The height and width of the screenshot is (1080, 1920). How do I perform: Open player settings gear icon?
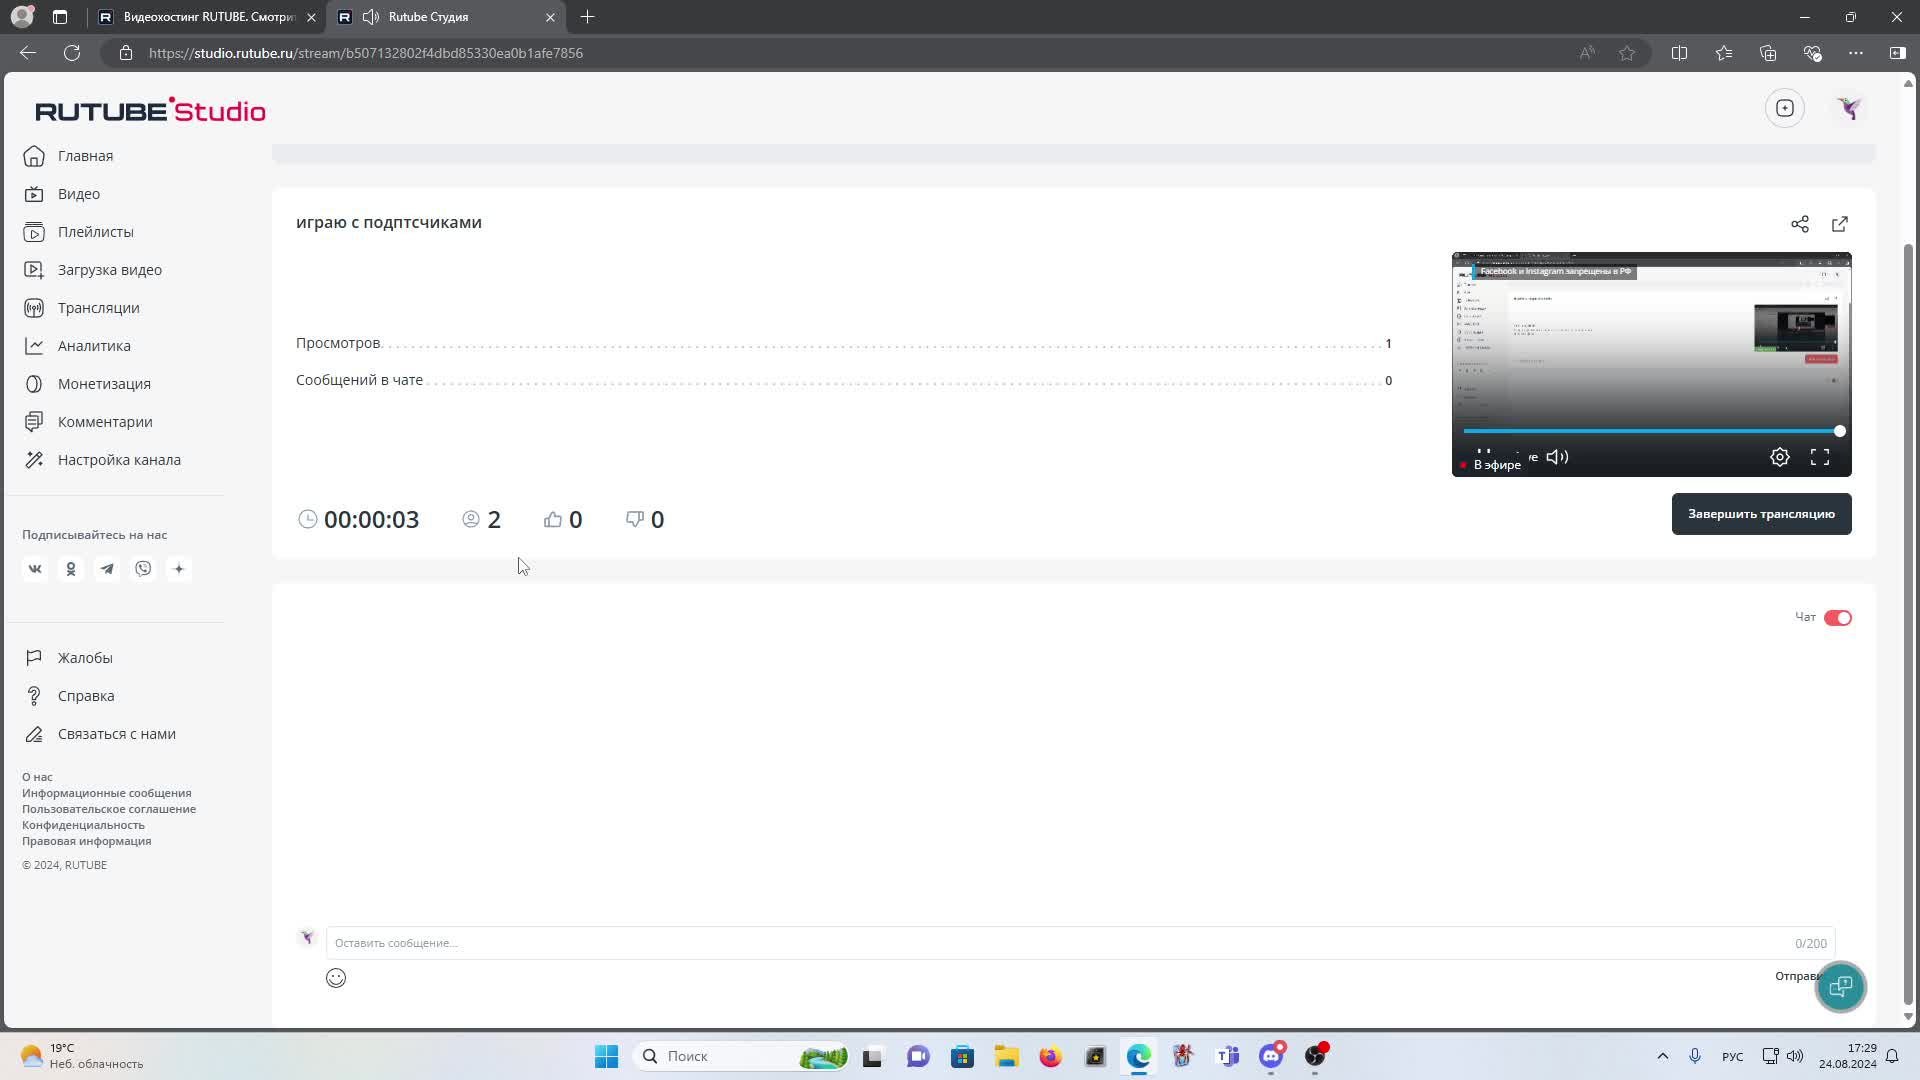point(1779,457)
